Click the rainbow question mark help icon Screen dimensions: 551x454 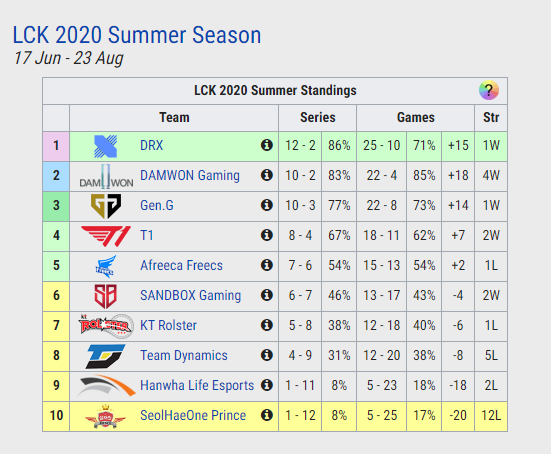(x=489, y=90)
